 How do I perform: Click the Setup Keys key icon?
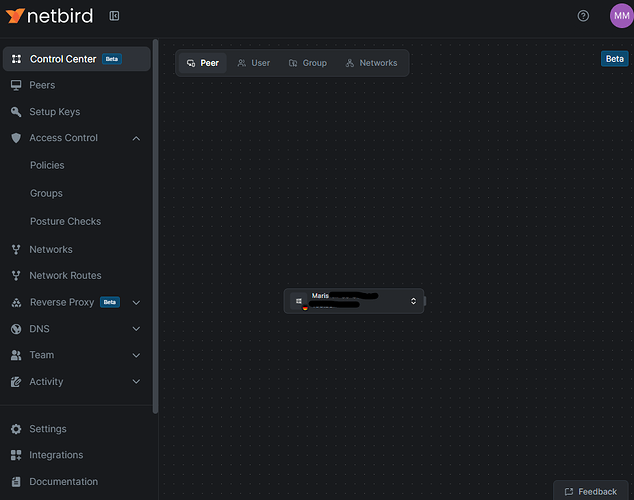(16, 112)
